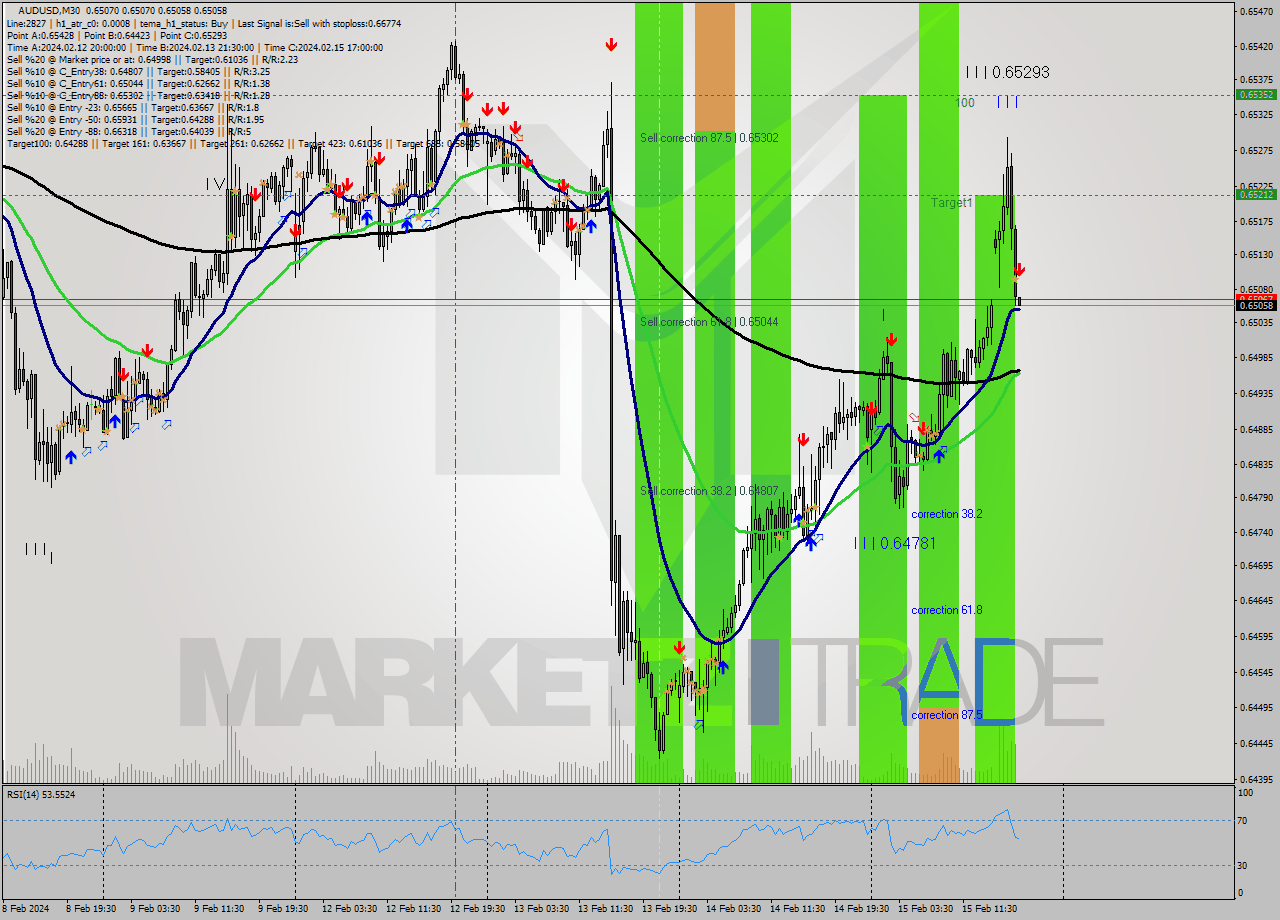Click the 0.64395 value on the price axis
Viewport: 1280px width, 920px height.
point(1255,779)
